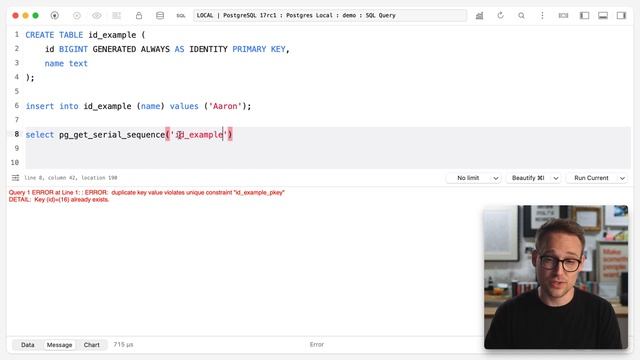The image size is (640, 360).
Task: Click the Run Current button
Action: 591,178
